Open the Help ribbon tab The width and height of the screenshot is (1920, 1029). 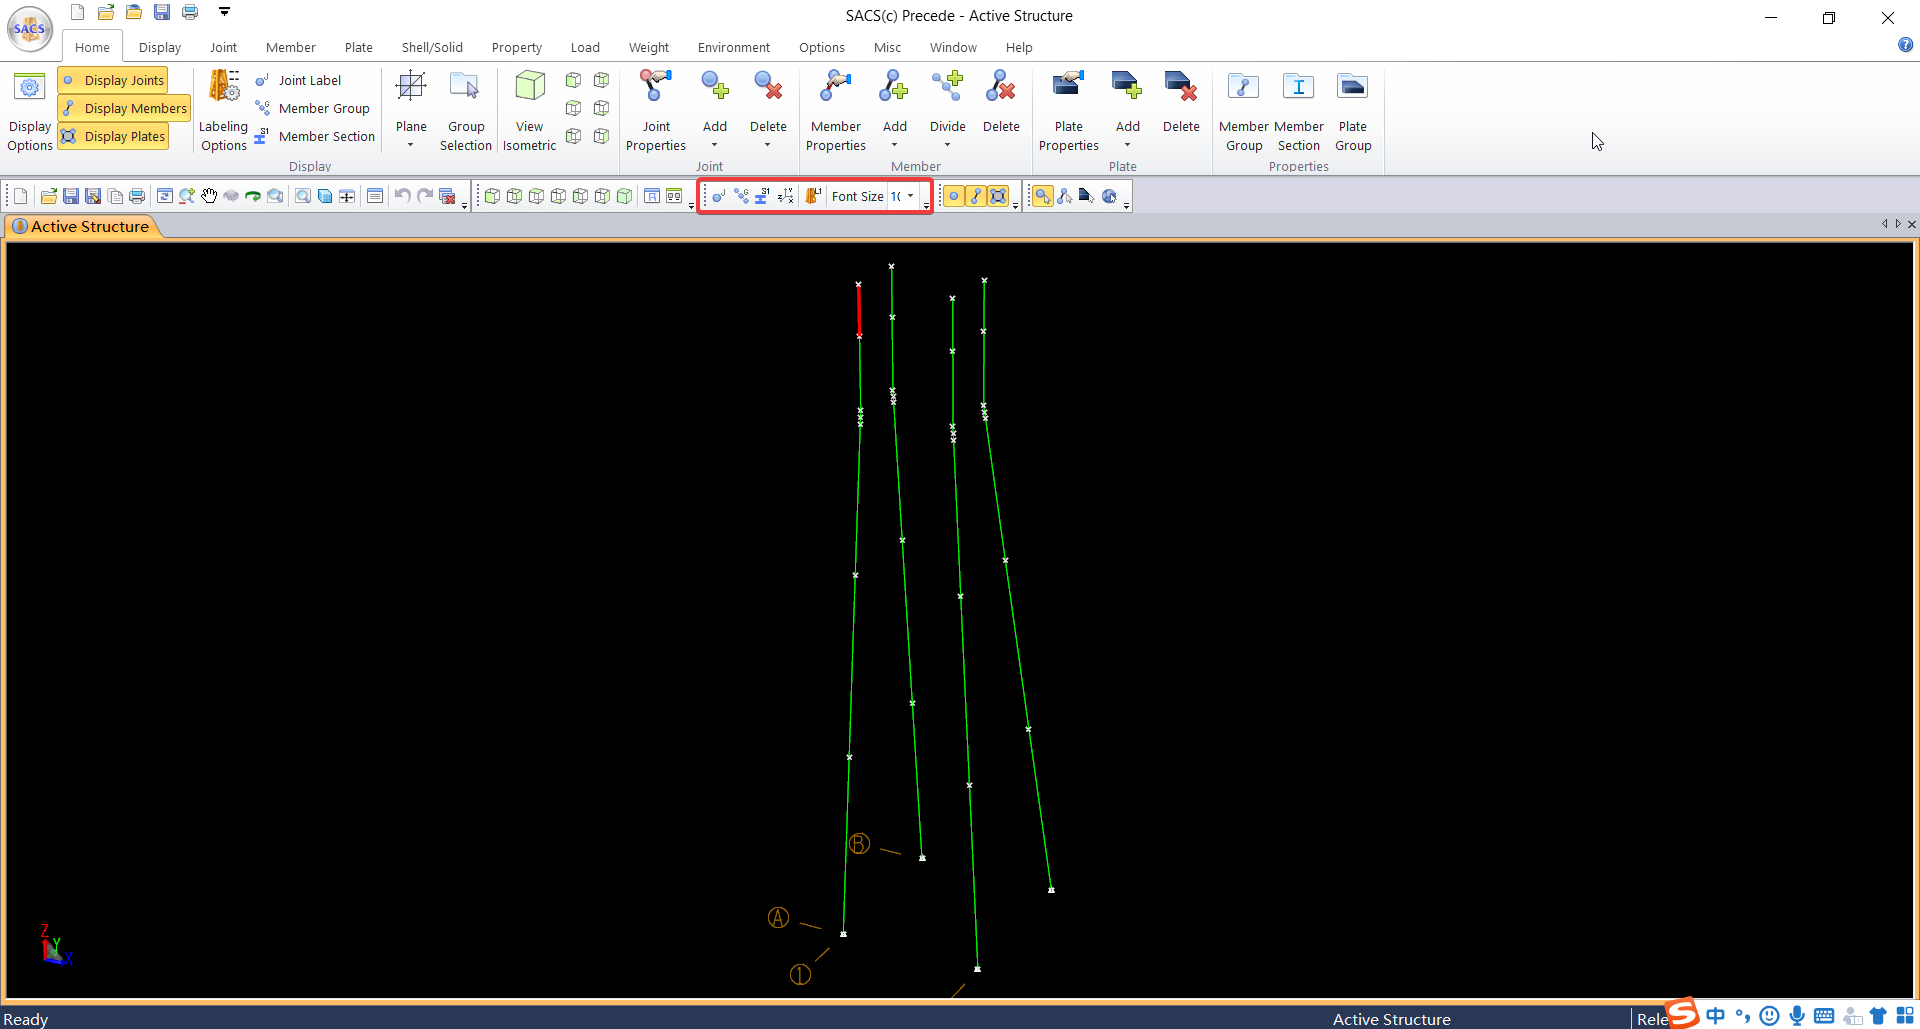coord(1019,47)
